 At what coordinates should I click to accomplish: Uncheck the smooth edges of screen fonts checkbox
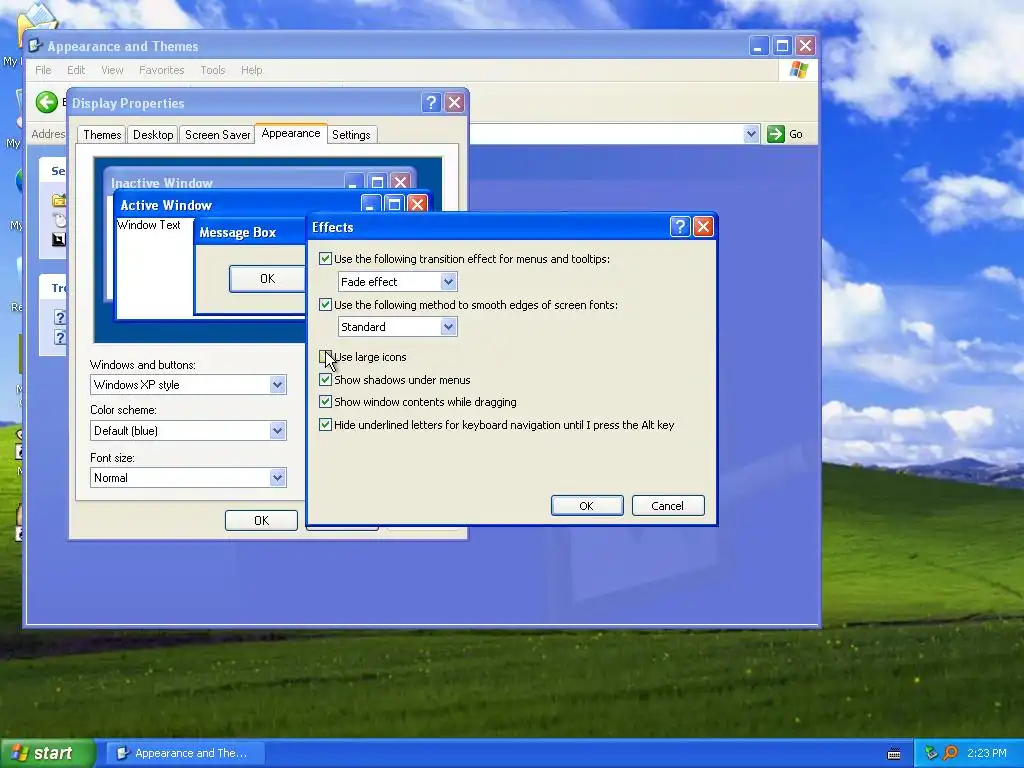point(325,304)
